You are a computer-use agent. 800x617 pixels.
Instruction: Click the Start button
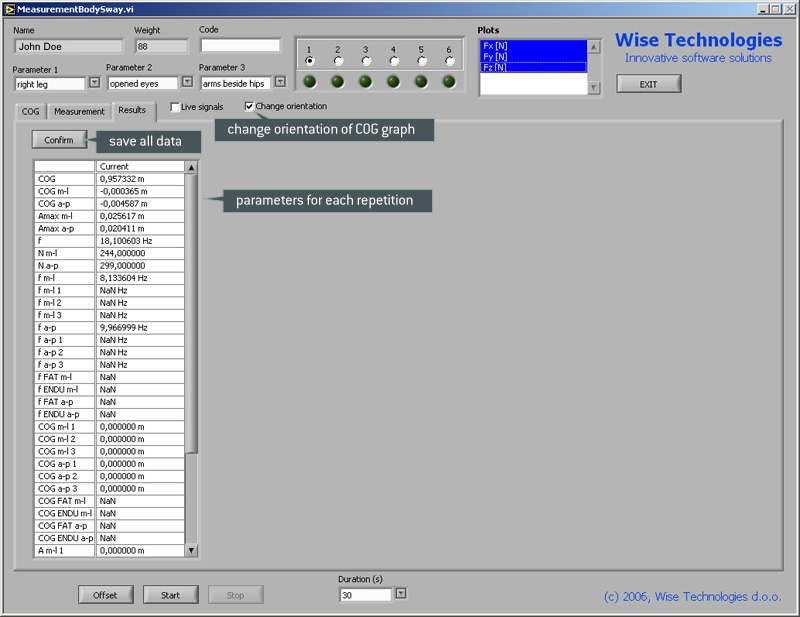[170, 595]
